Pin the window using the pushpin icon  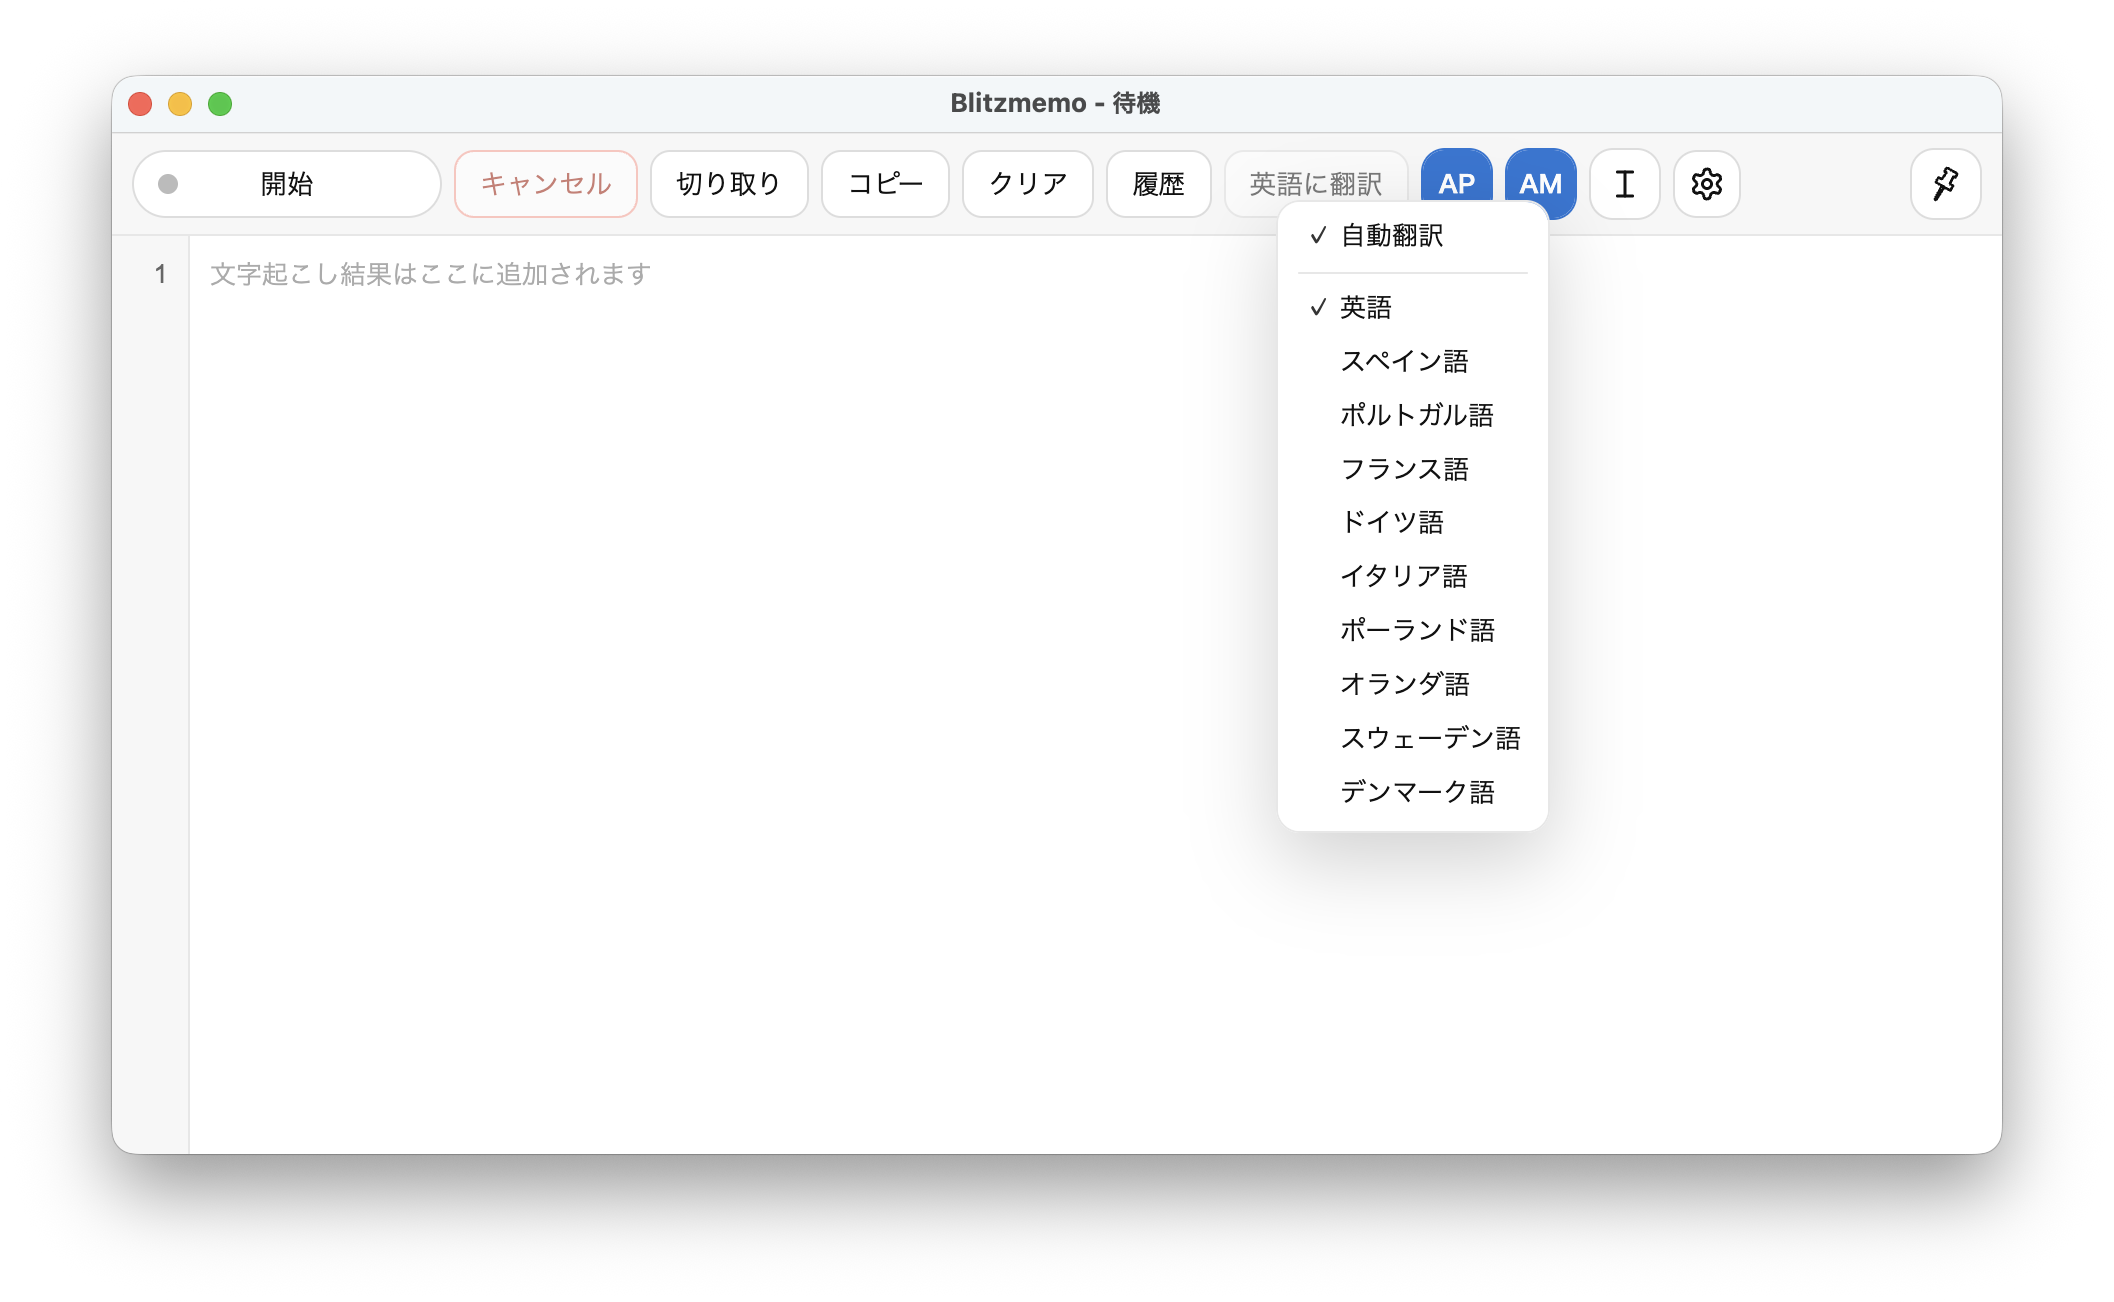click(x=1944, y=183)
